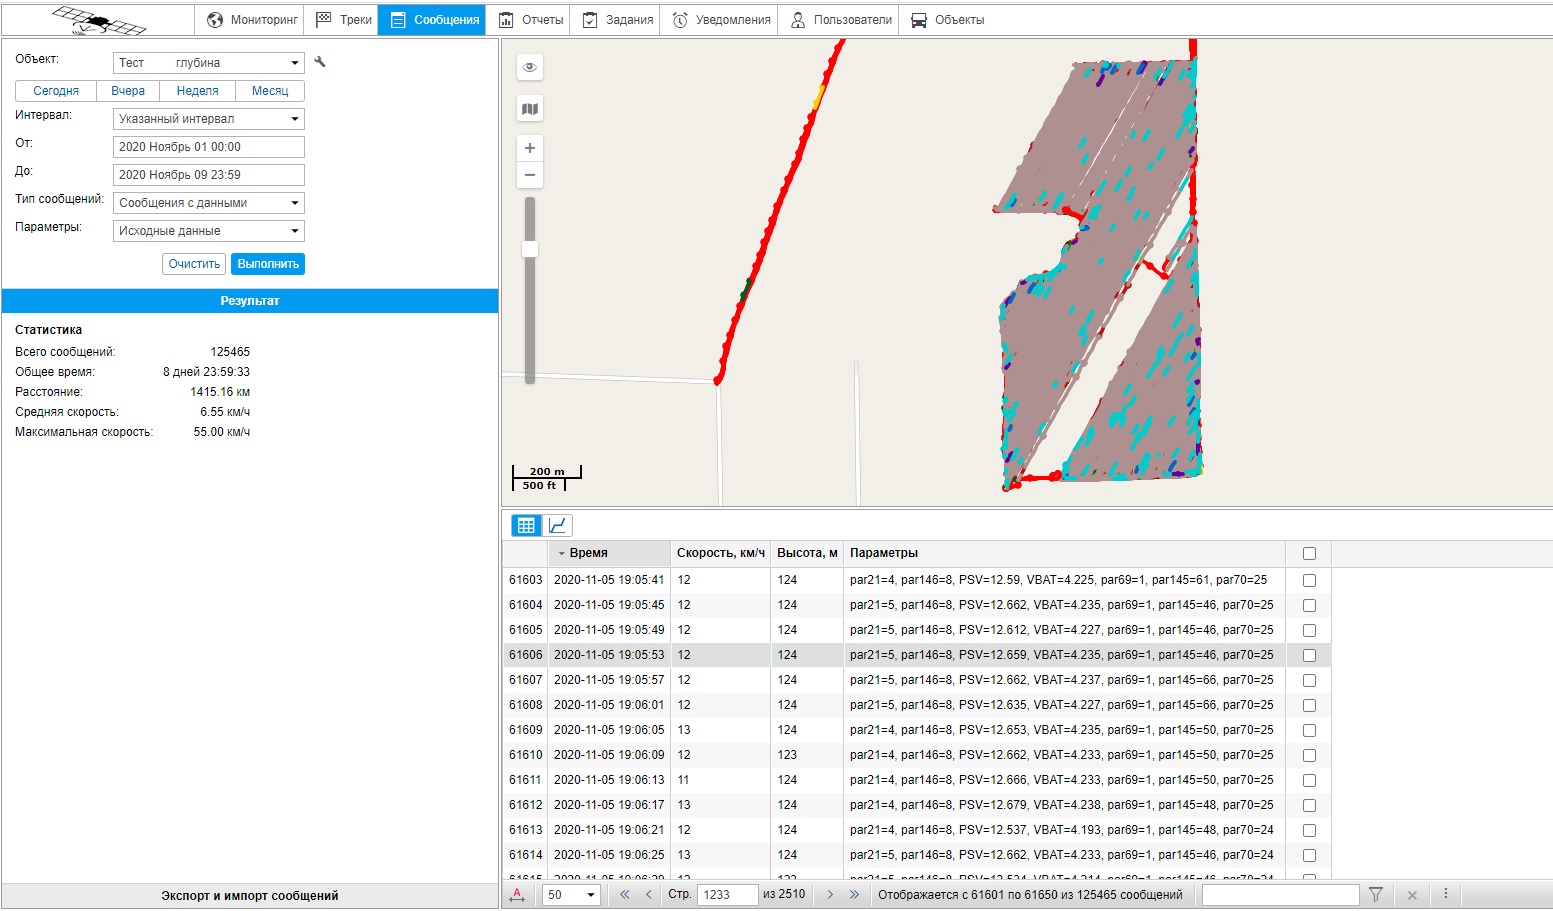Click the Очистить button

tap(194, 264)
